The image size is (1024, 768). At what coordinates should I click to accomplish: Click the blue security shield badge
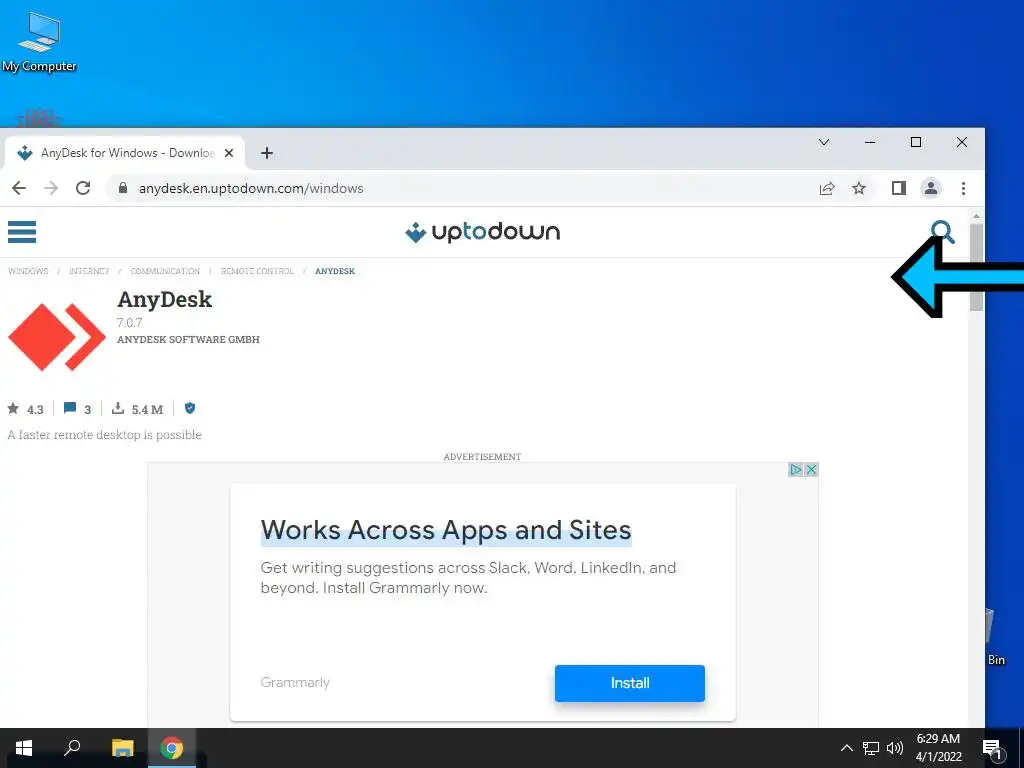pyautogui.click(x=190, y=408)
